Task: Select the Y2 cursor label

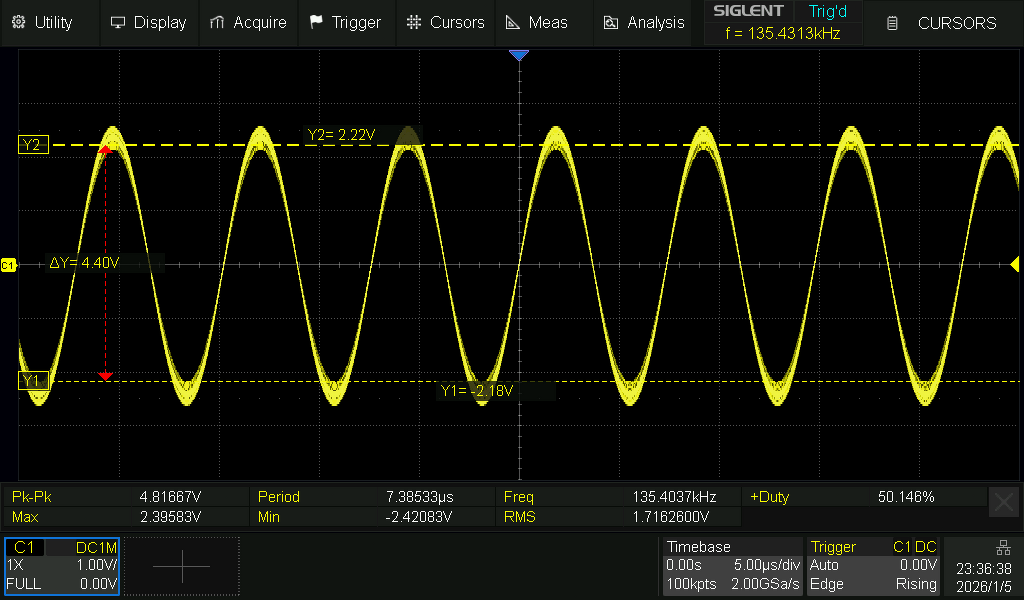Action: pyautogui.click(x=33, y=144)
